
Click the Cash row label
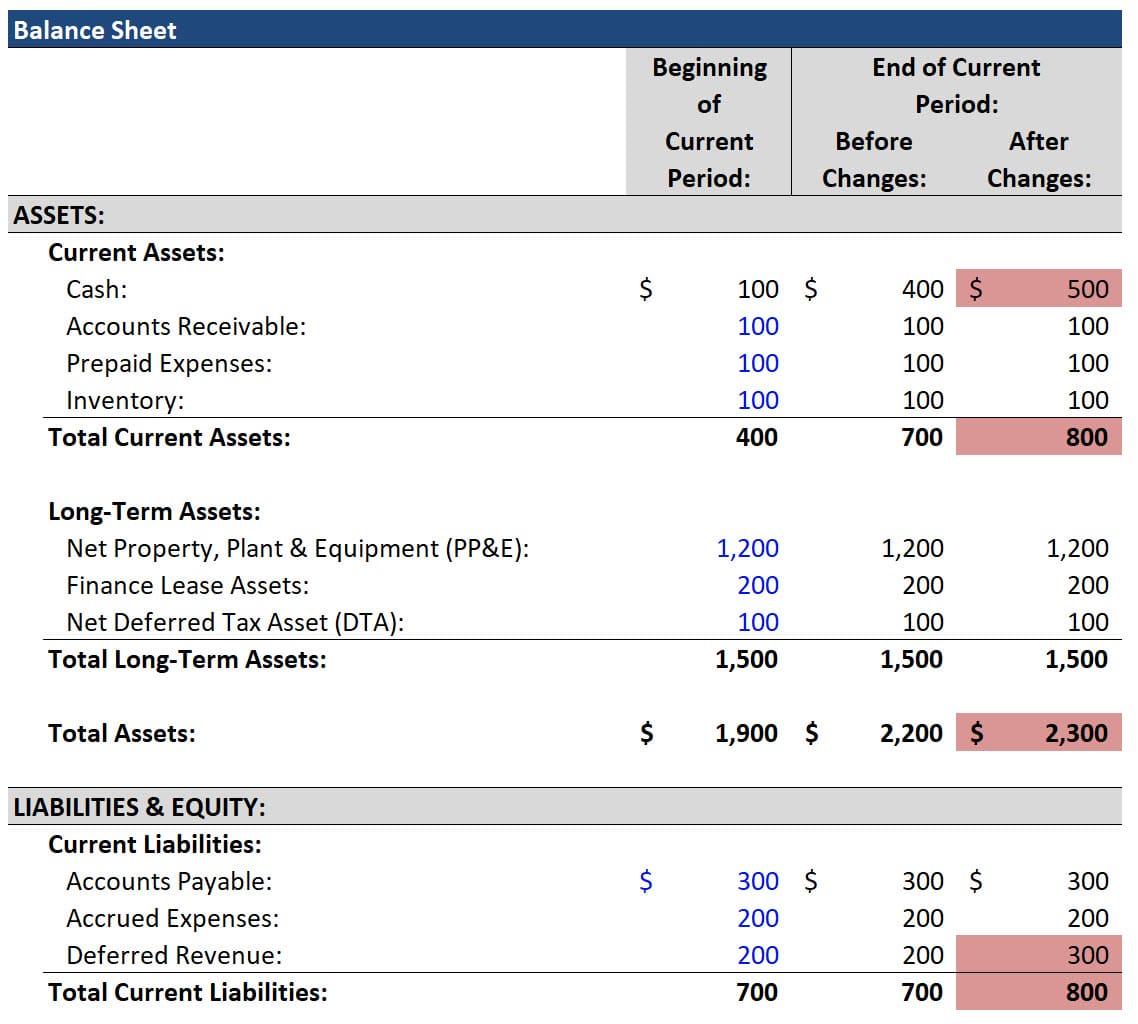pos(90,289)
